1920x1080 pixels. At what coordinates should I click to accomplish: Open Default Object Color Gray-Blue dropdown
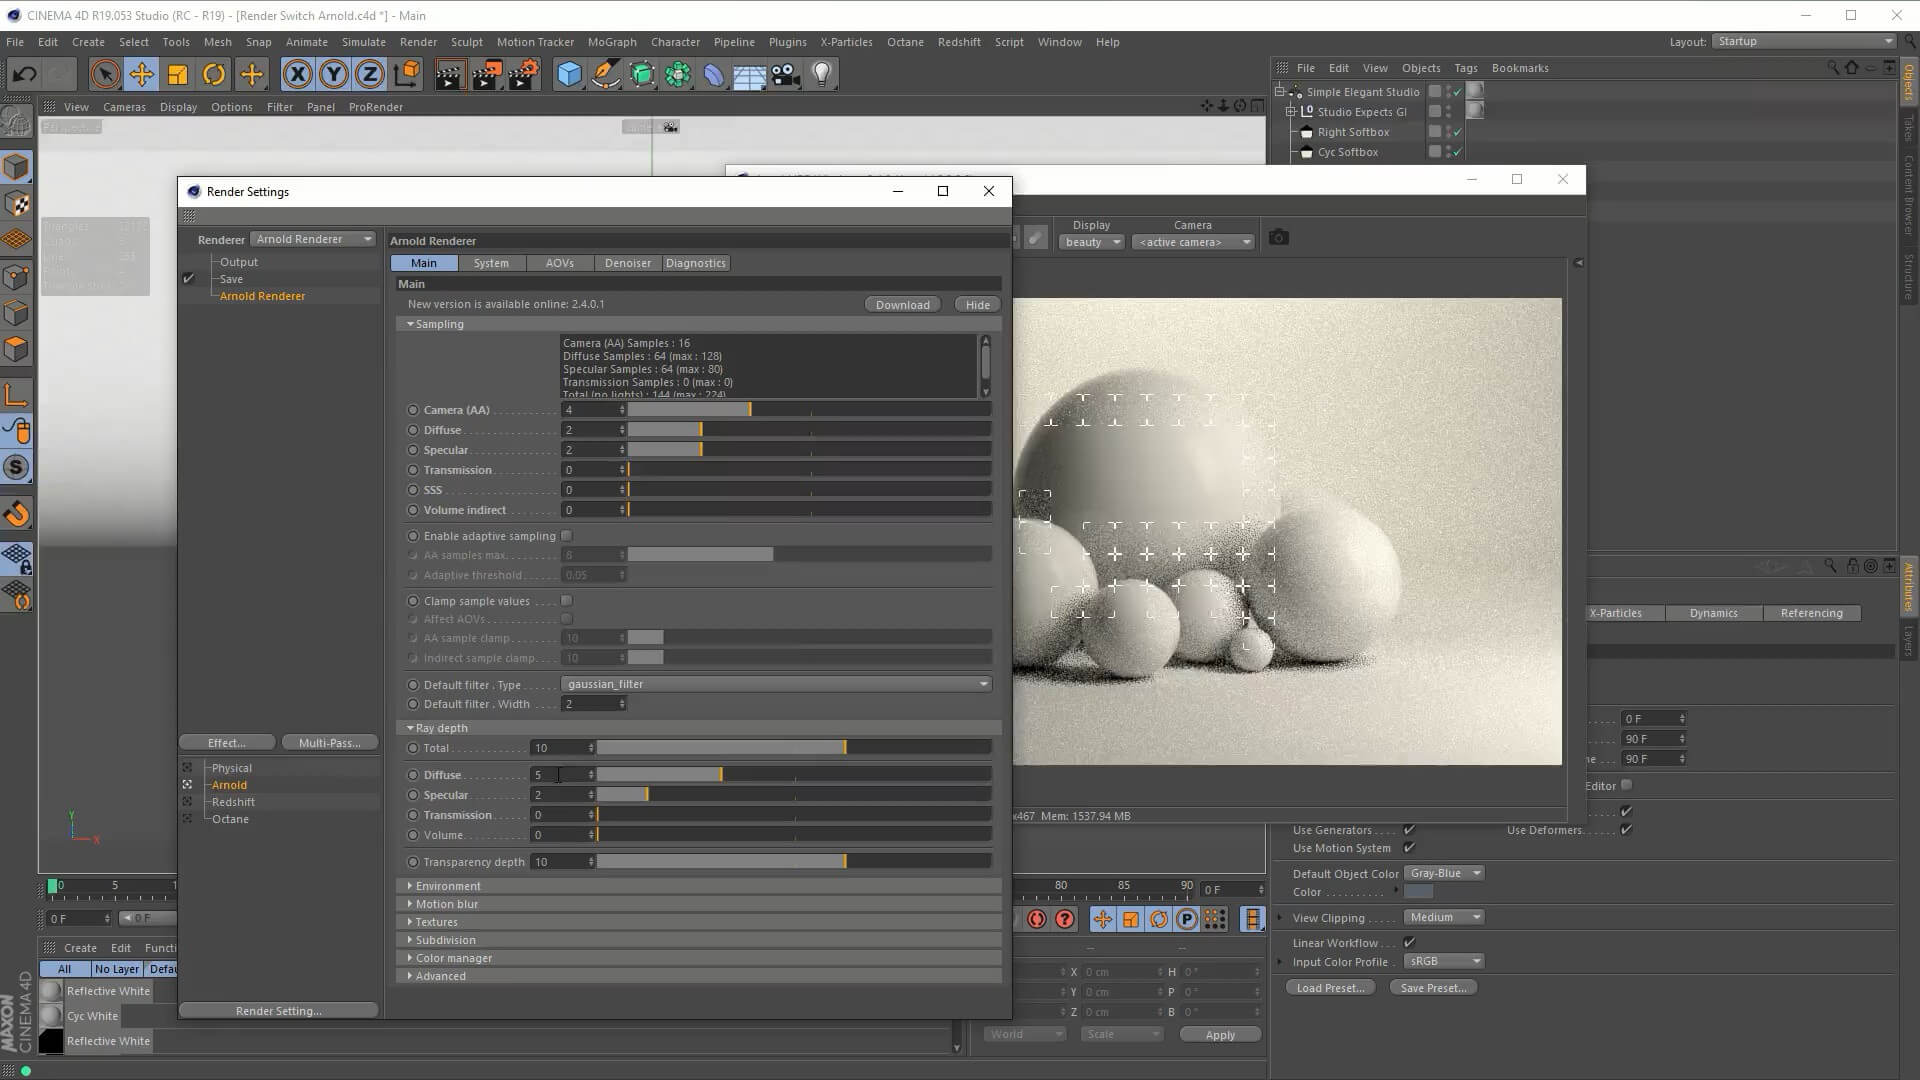1444,873
